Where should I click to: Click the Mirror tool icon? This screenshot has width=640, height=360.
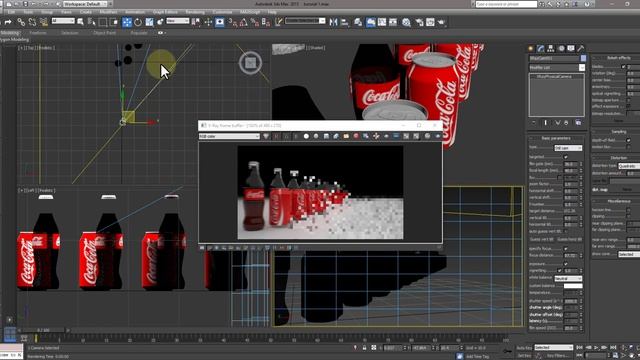coord(333,22)
